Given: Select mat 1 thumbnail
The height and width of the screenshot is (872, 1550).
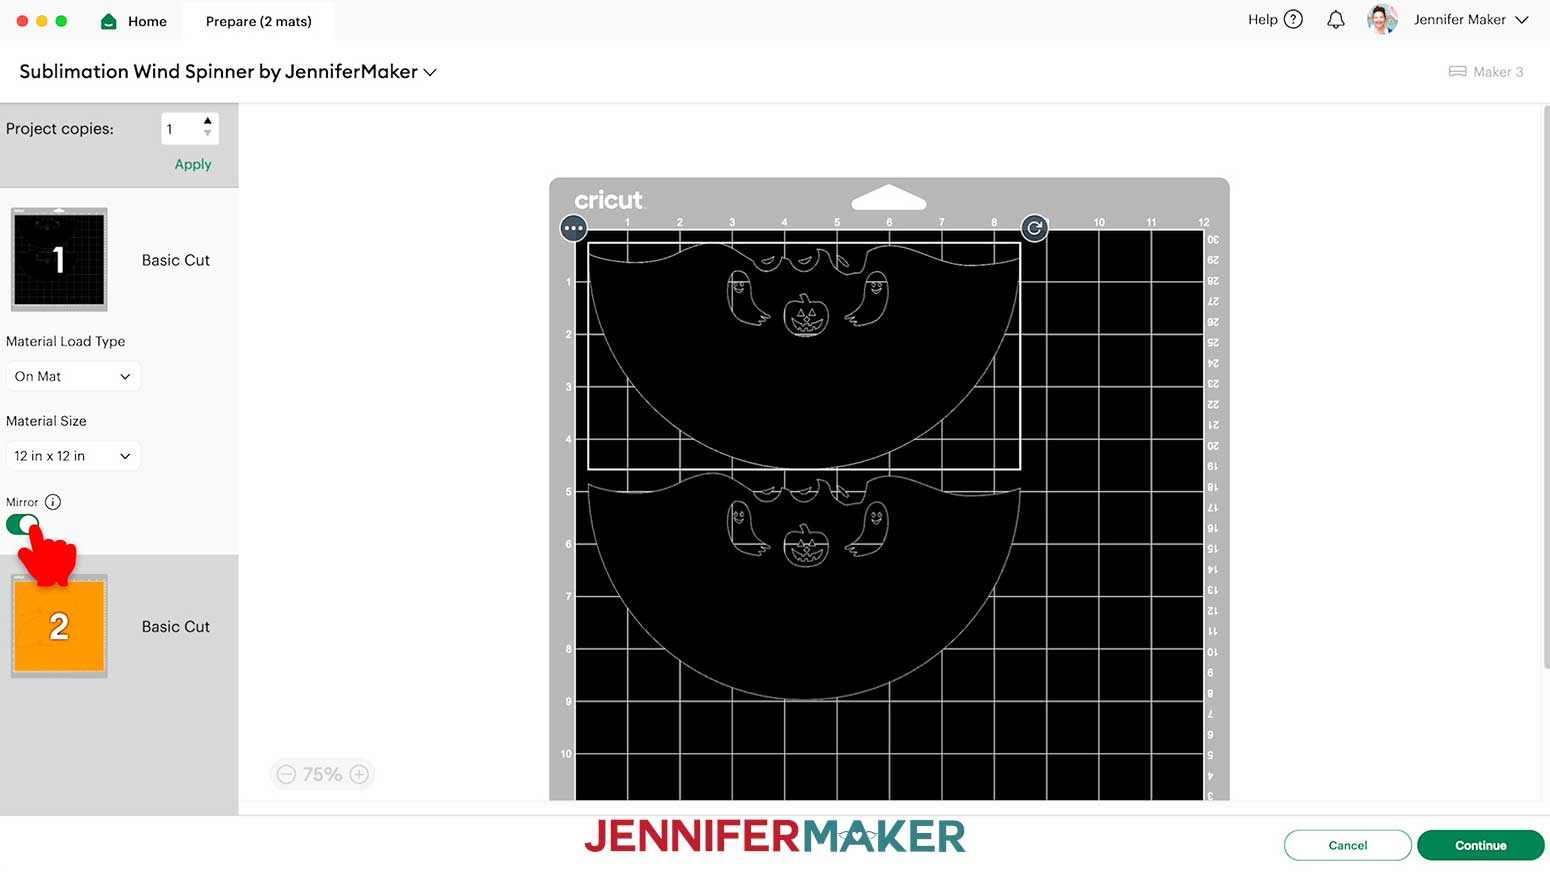Looking at the screenshot, I should point(59,259).
